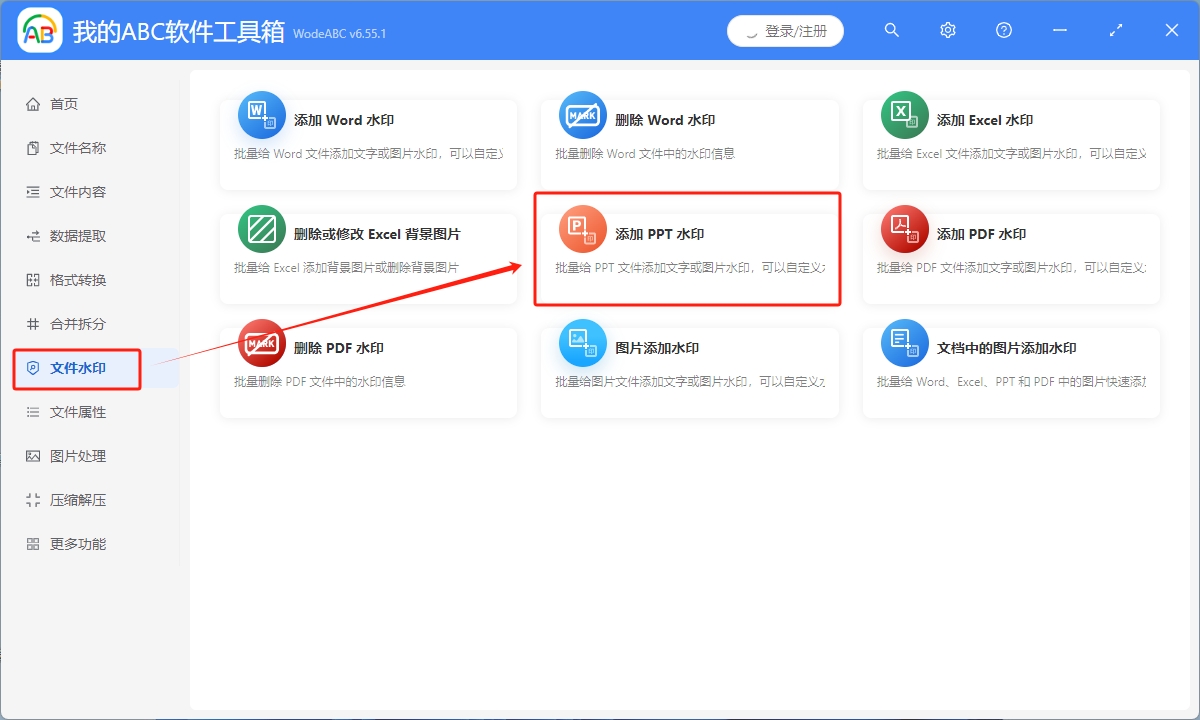This screenshot has height=720, width=1200.
Task: Switch to the 图片处理 sidebar section
Action: [60, 455]
